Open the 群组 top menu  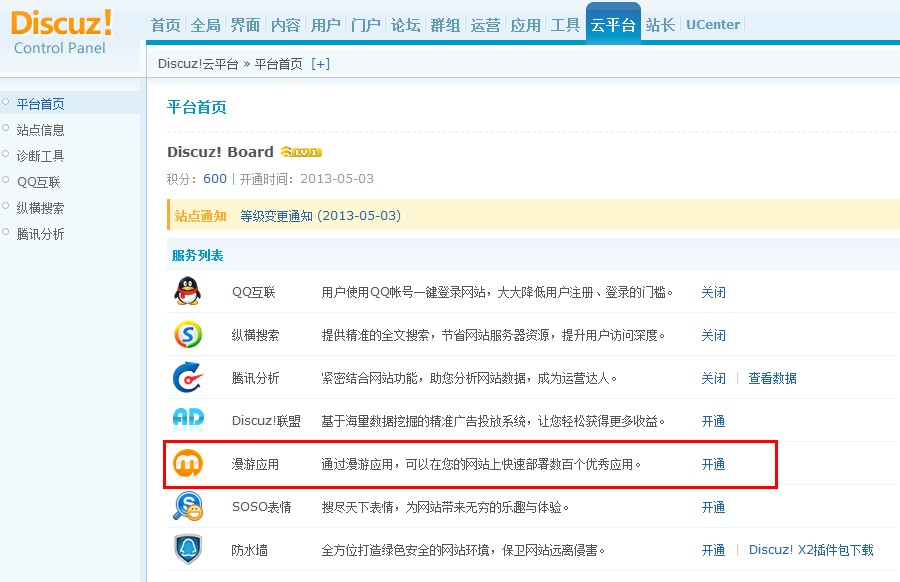coord(445,25)
